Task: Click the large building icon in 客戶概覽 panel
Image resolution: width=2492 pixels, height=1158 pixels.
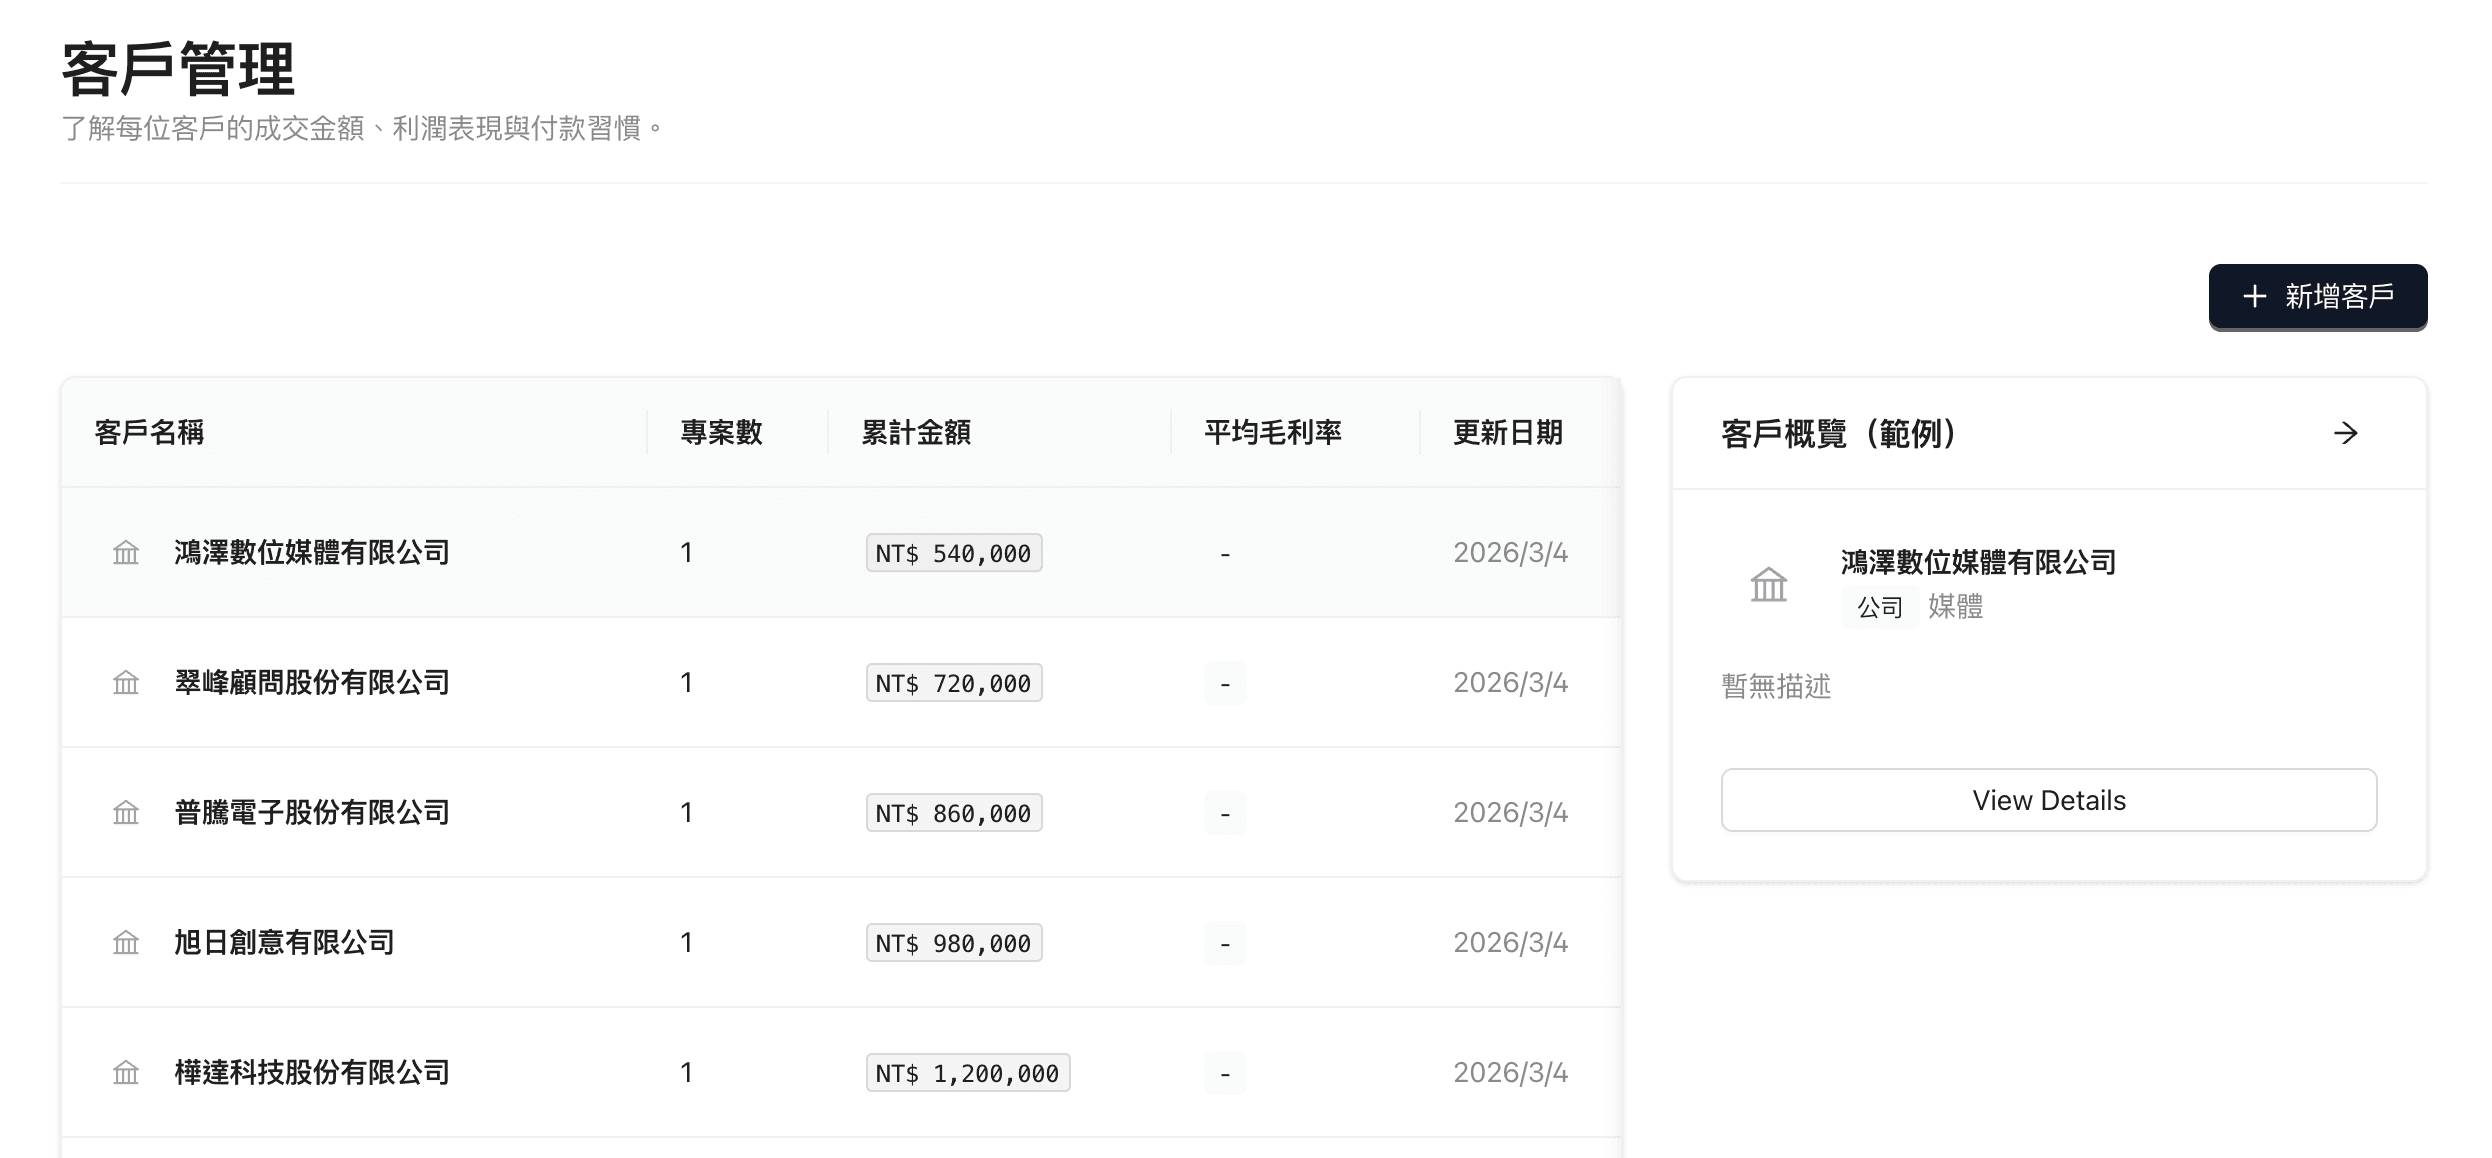Action: click(1768, 585)
